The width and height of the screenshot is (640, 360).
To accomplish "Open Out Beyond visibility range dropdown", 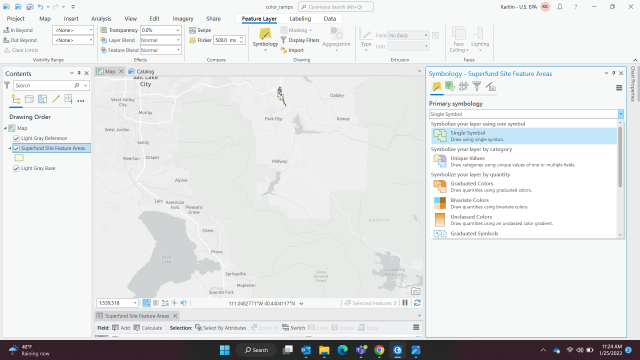I will point(90,40).
